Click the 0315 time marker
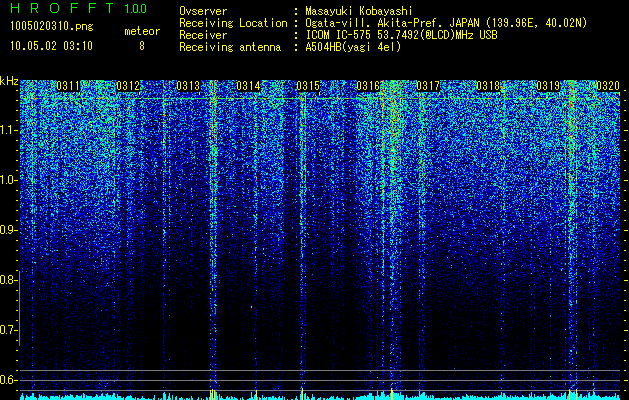 pyautogui.click(x=308, y=86)
